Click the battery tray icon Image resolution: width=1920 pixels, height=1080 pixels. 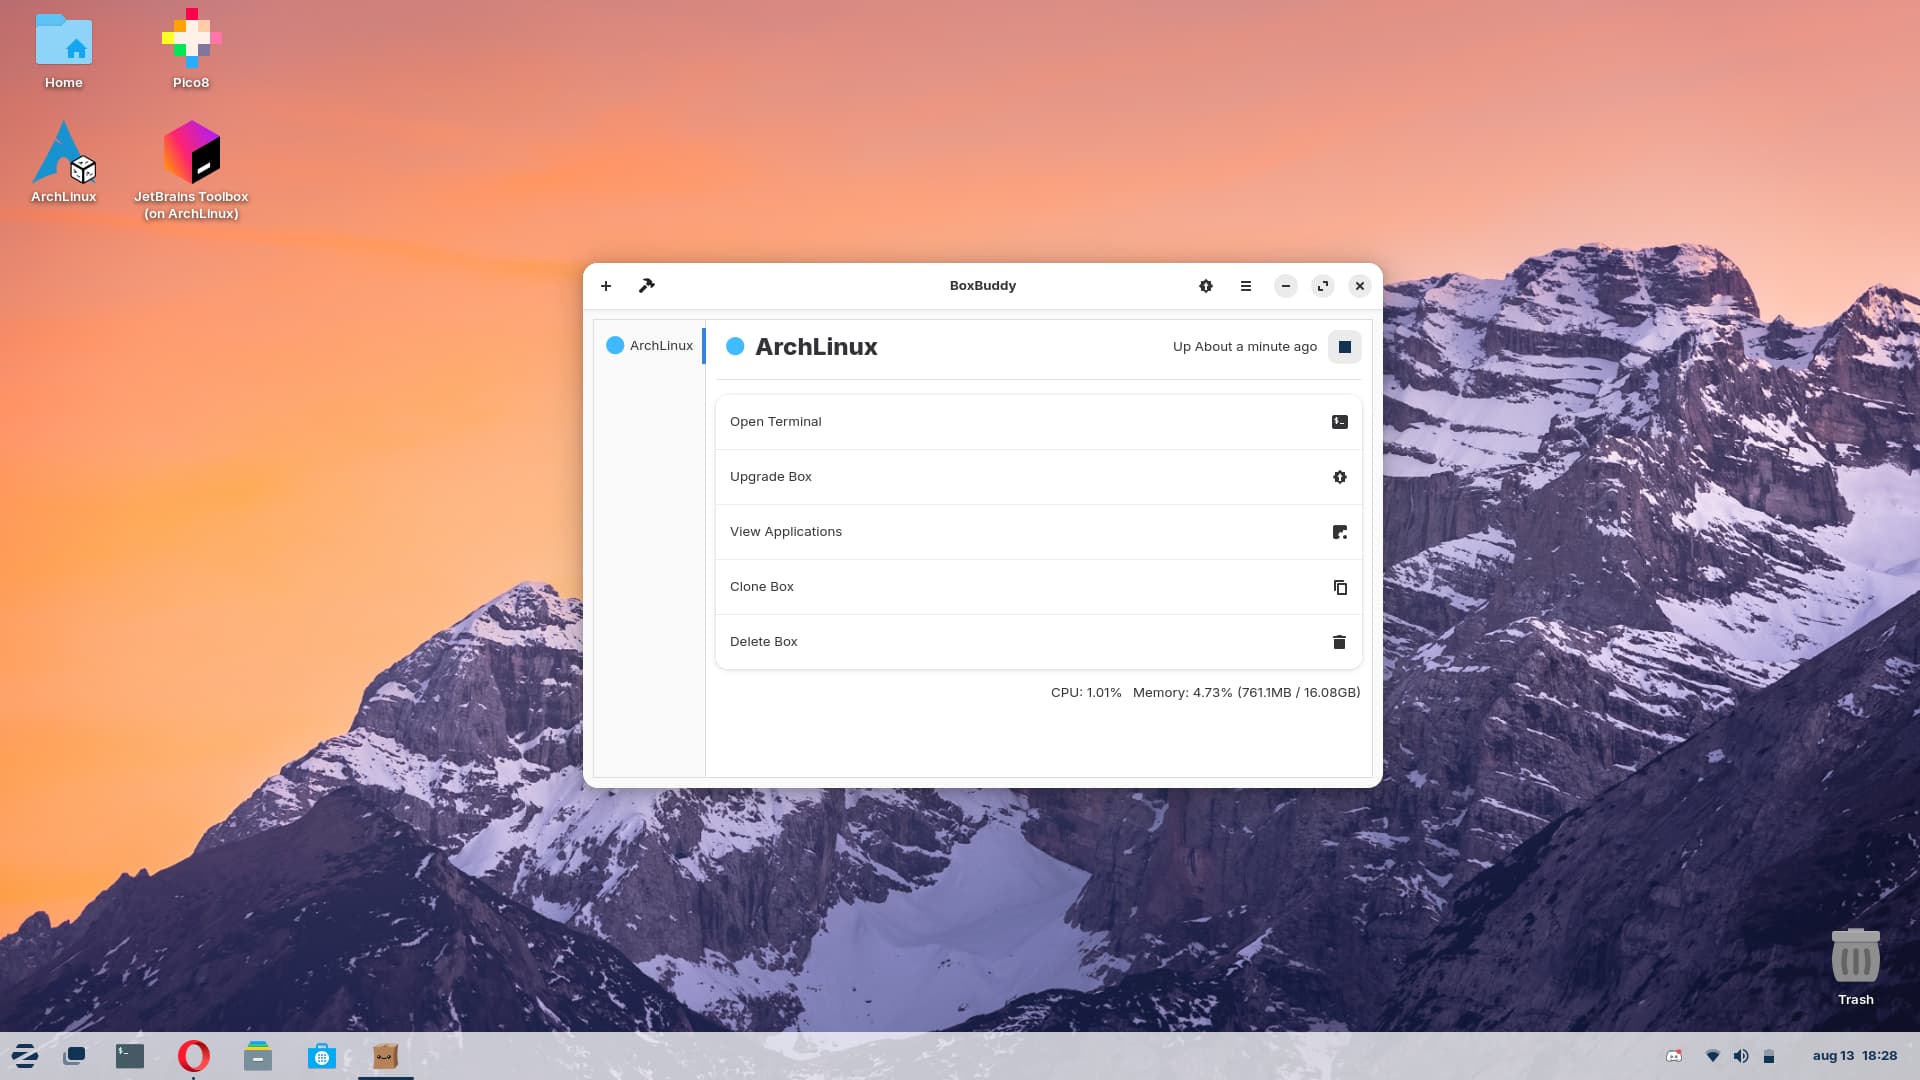[1768, 1056]
